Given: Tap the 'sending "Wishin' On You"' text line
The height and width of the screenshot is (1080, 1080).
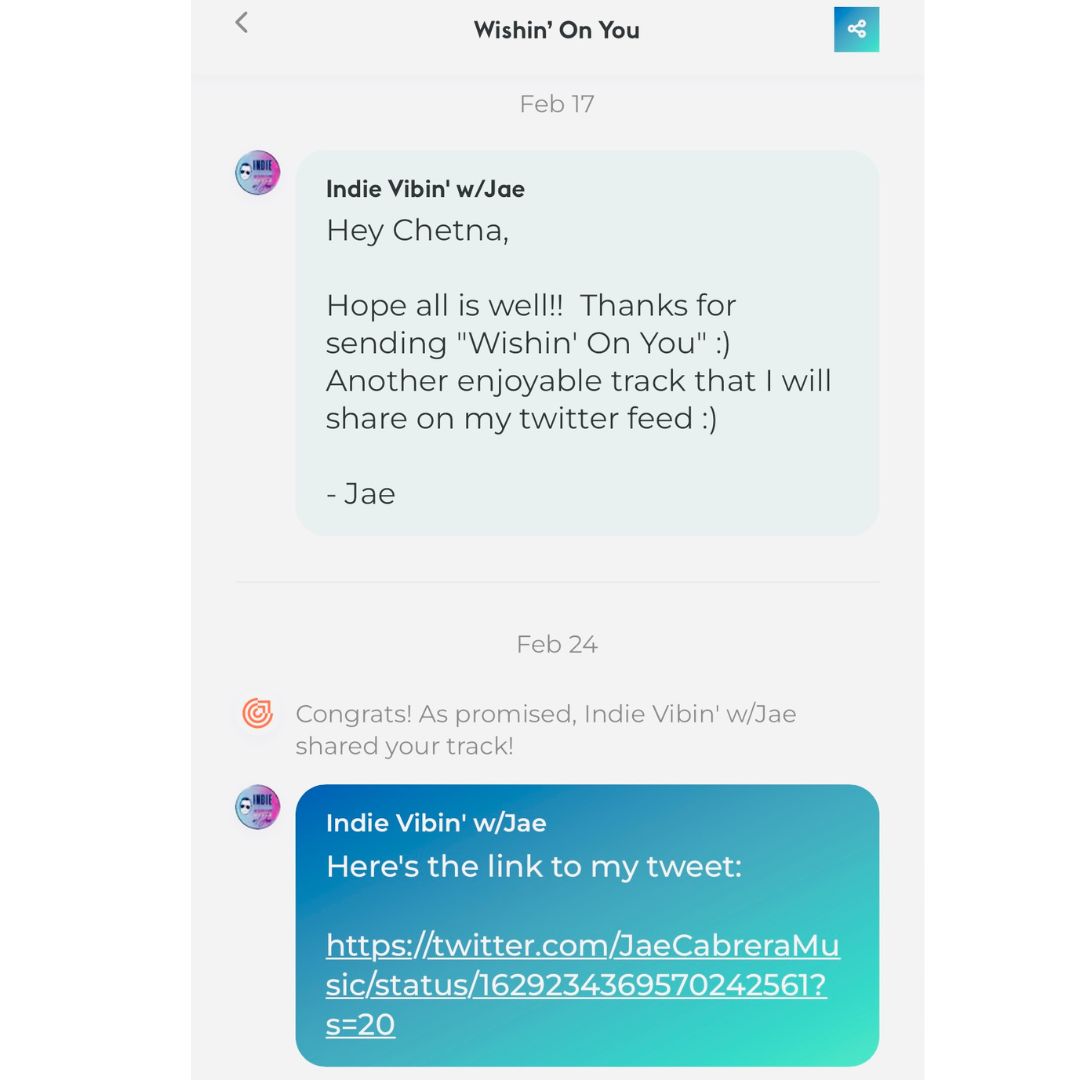Looking at the screenshot, I should pos(528,343).
